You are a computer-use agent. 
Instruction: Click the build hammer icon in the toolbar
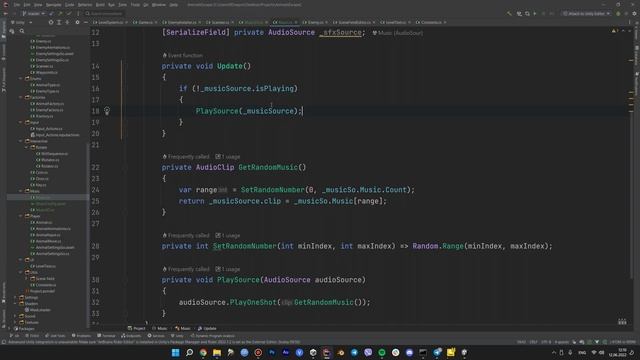click(509, 13)
